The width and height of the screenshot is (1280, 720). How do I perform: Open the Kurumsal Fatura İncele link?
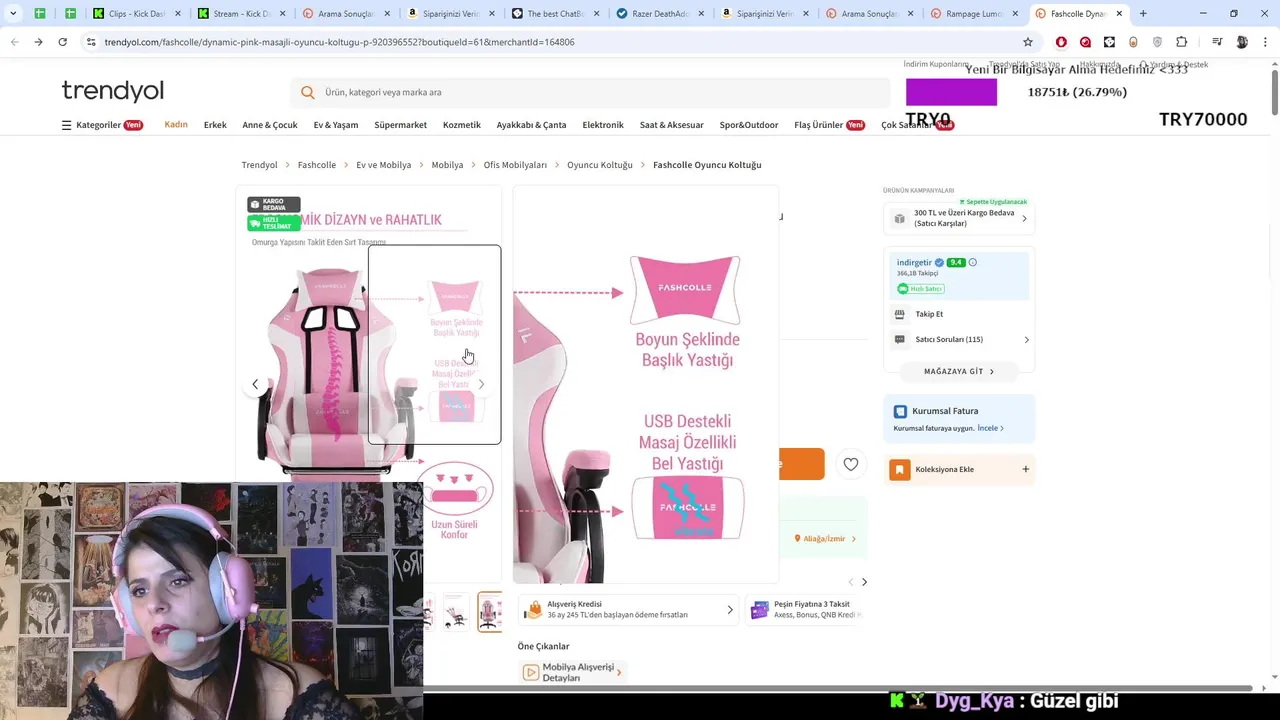[x=991, y=428]
